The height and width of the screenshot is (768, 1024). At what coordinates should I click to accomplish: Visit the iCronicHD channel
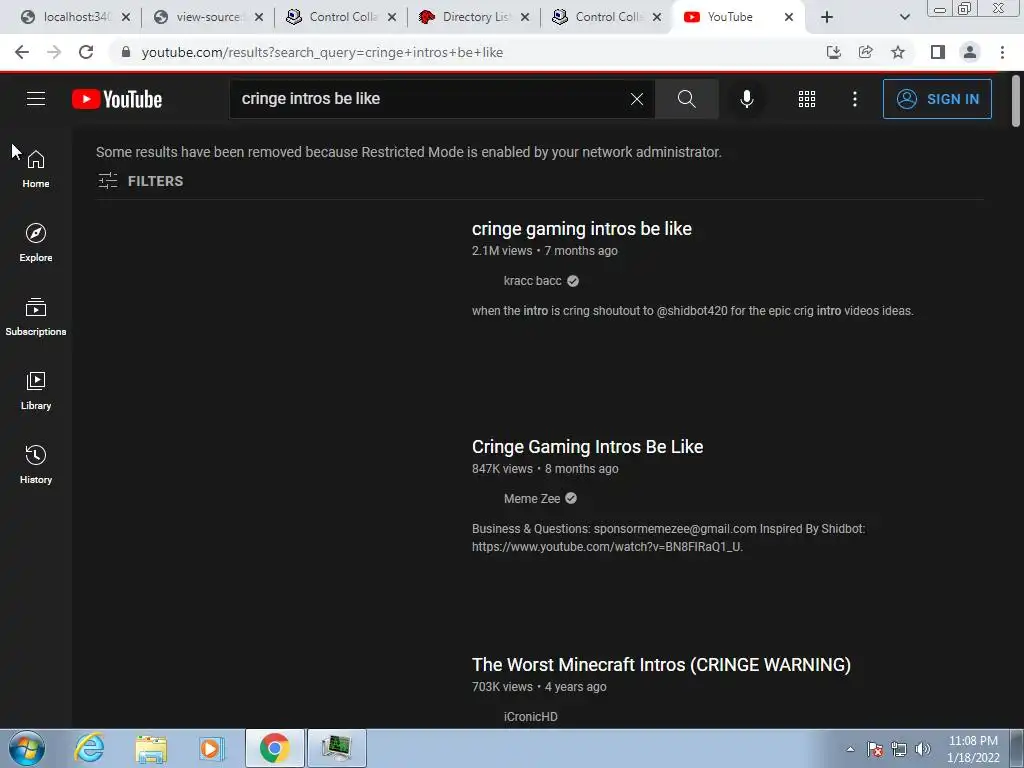(530, 716)
